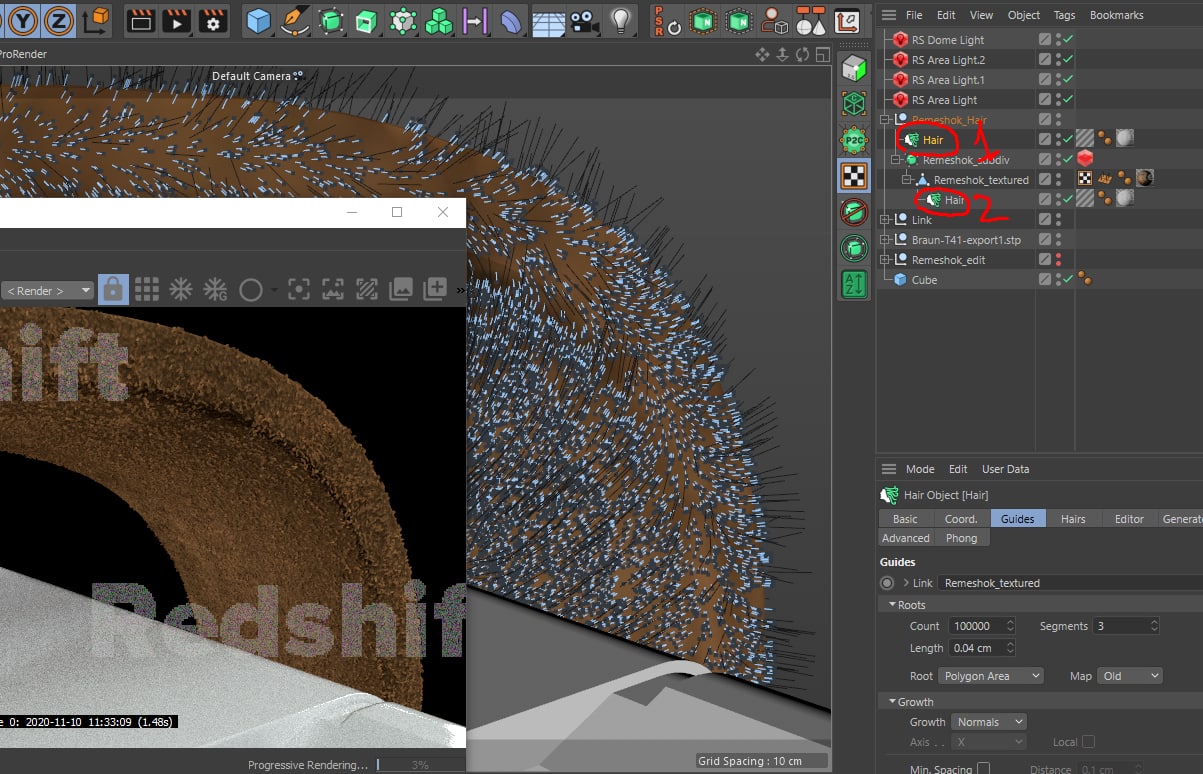Image resolution: width=1203 pixels, height=774 pixels.
Task: Open Object Manager Edit menu
Action: 946,15
